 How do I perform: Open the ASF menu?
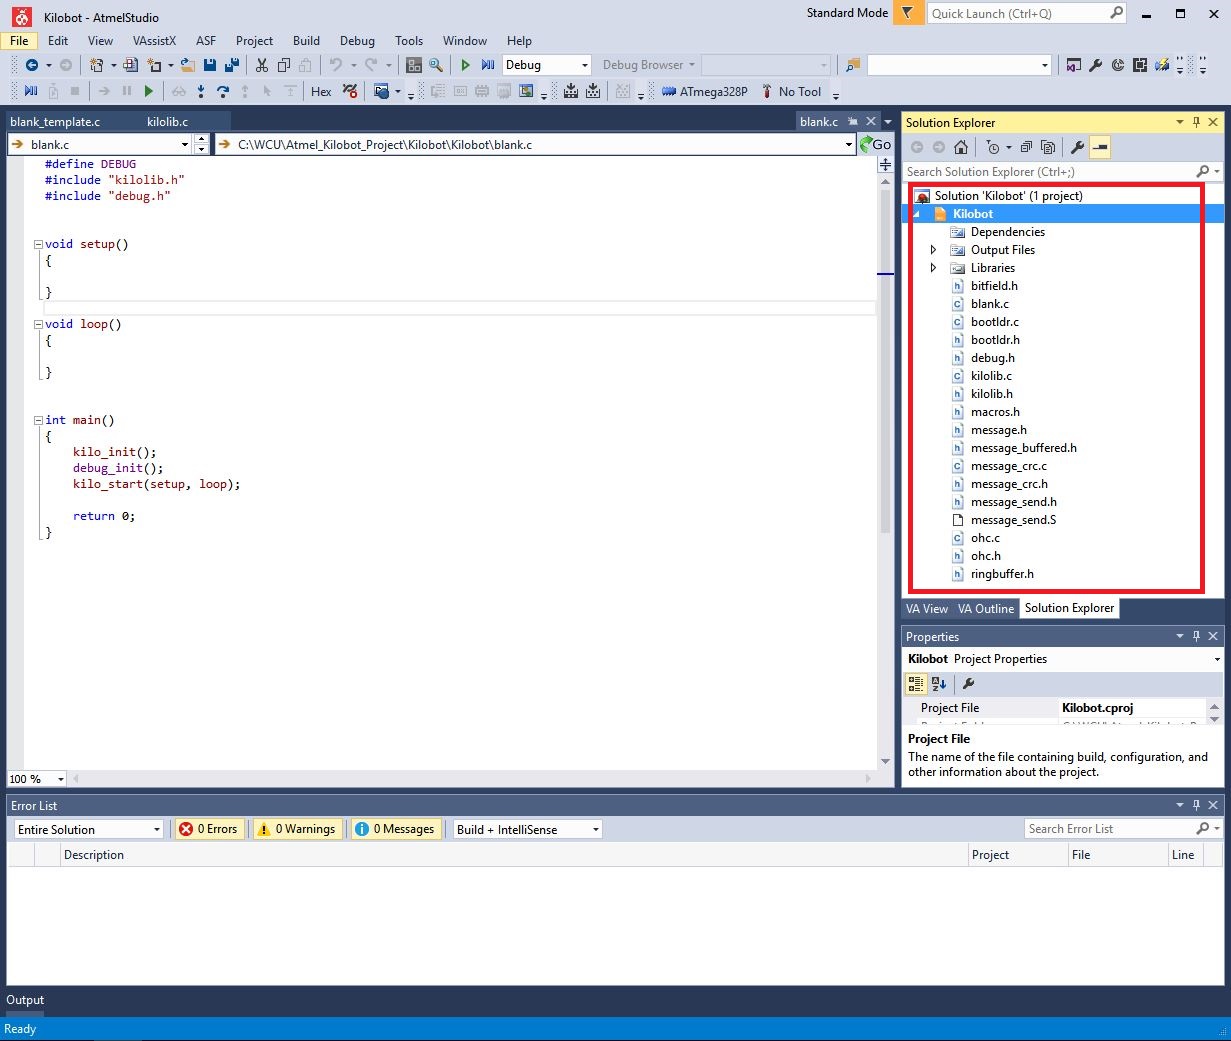(206, 41)
